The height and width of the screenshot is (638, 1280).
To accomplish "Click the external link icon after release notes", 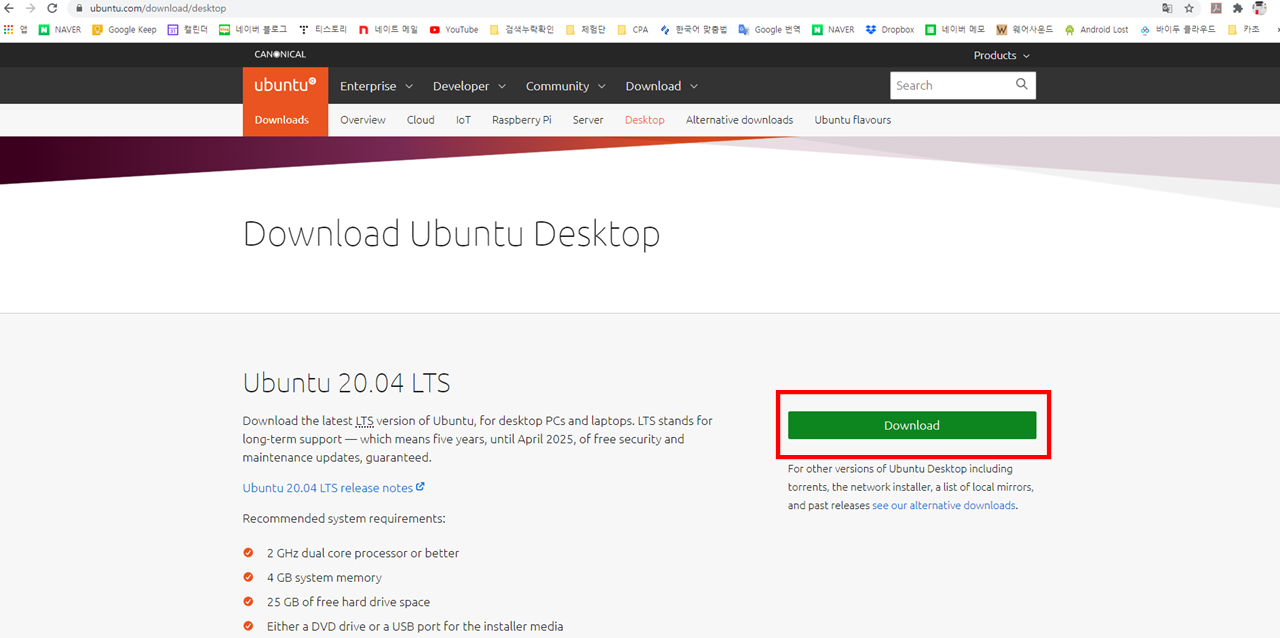I will tap(421, 487).
